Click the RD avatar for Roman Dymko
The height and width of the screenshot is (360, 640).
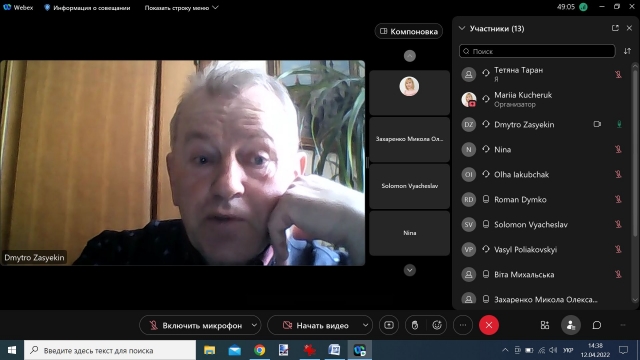pyautogui.click(x=469, y=200)
